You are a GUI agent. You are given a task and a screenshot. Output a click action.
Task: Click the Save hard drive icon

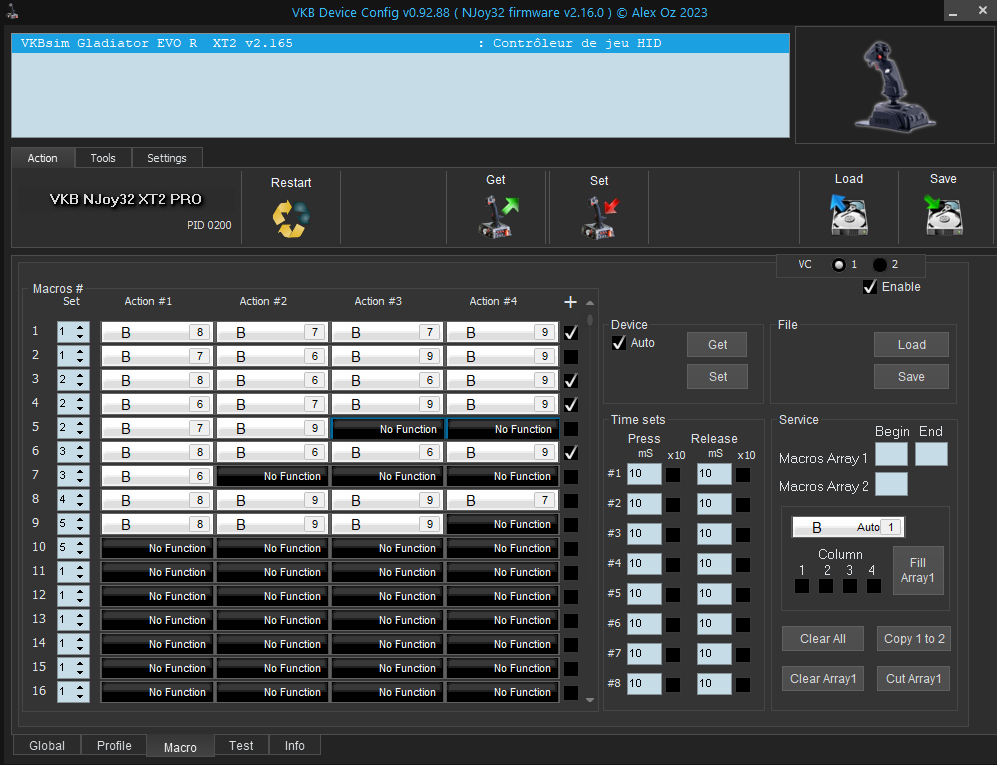coord(944,215)
